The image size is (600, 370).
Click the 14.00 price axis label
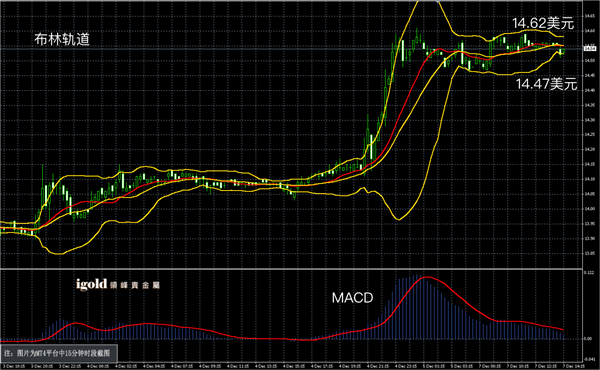[590, 209]
